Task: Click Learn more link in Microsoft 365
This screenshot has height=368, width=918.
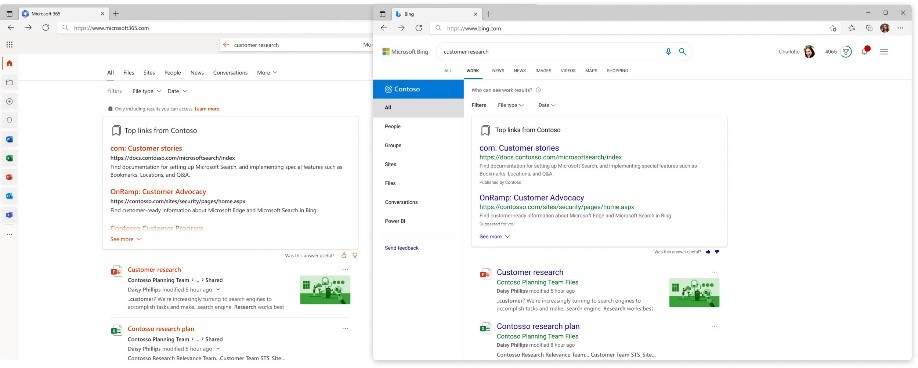Action: (x=207, y=109)
